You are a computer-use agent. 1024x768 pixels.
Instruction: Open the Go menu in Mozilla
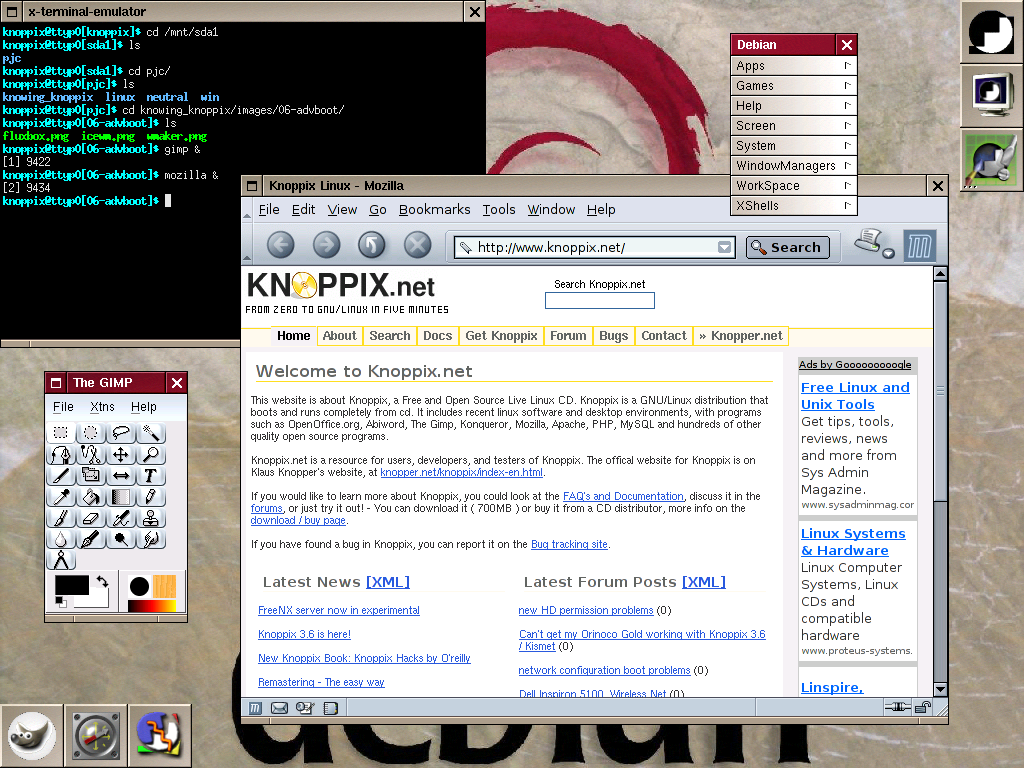pyautogui.click(x=377, y=210)
